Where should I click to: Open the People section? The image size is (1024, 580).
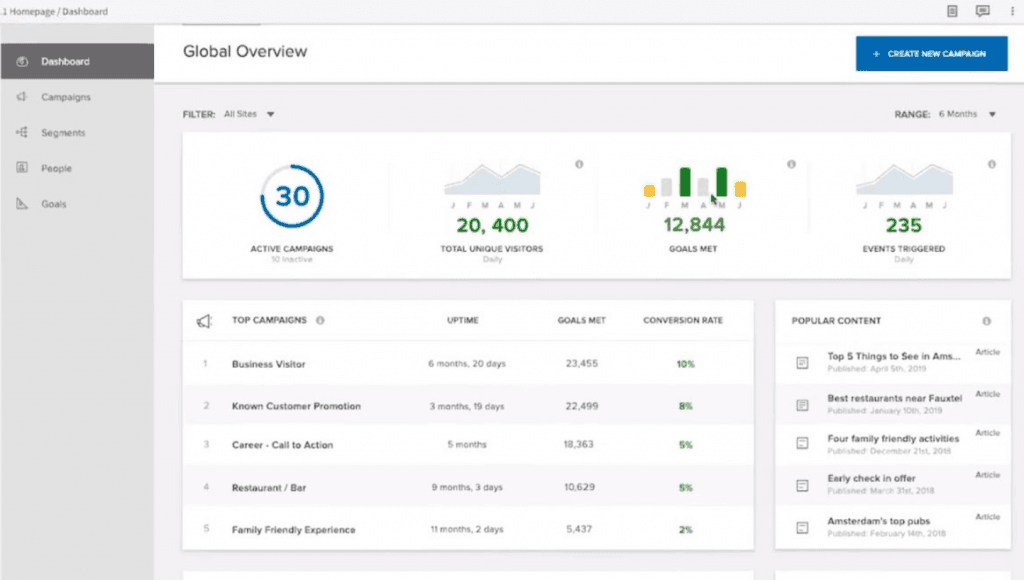point(56,168)
